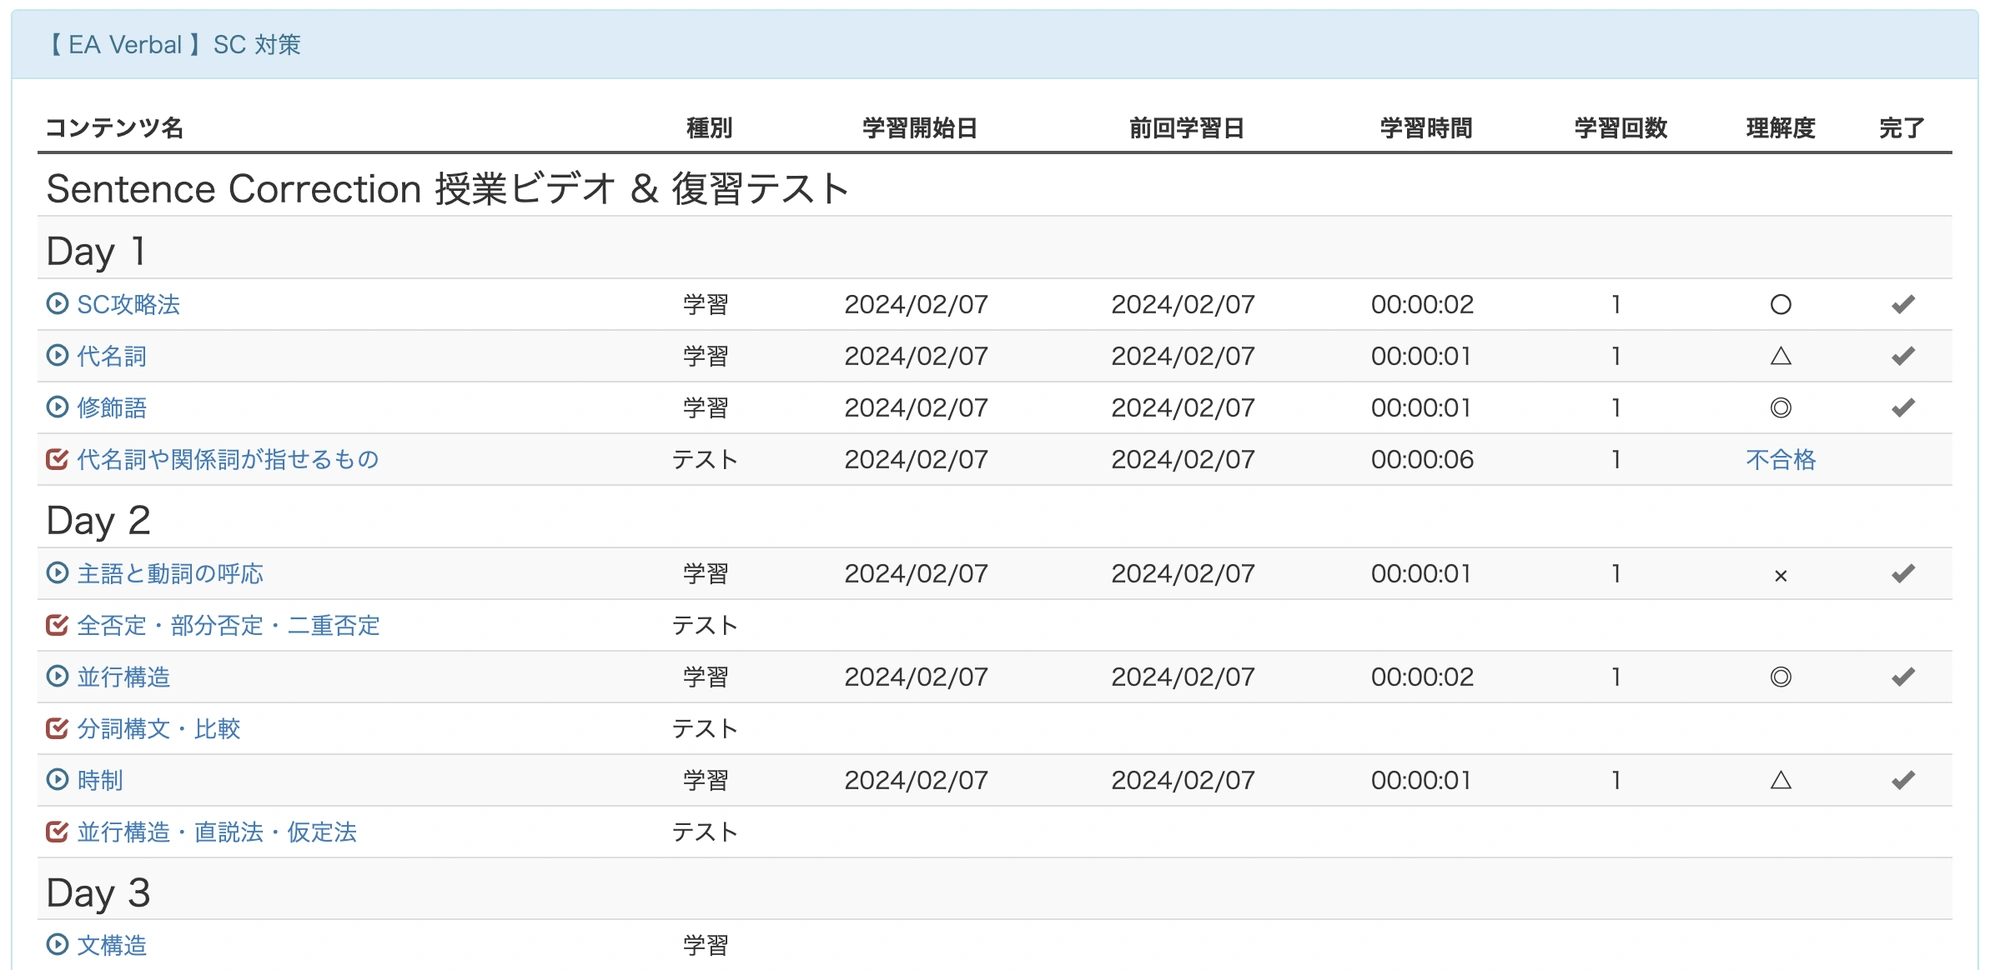The height and width of the screenshot is (970, 2000).
Task: Click the 【EA Verbal】SC 対策 panel title
Action: point(174,45)
